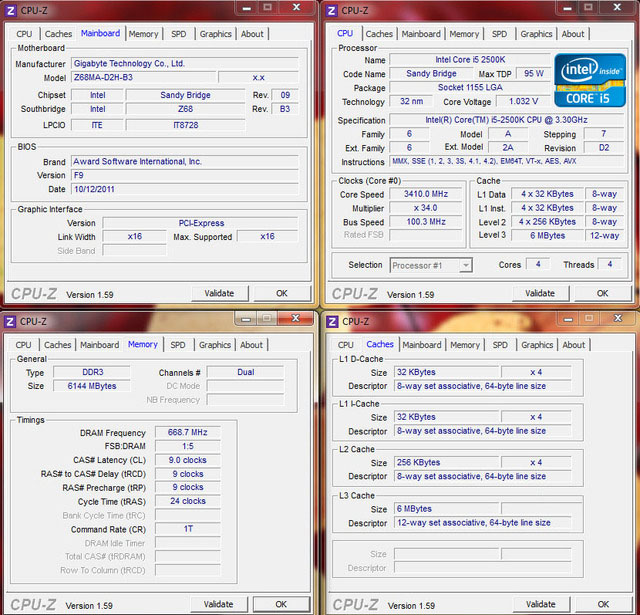
Task: Open About tab in Caches window
Action: pos(573,345)
